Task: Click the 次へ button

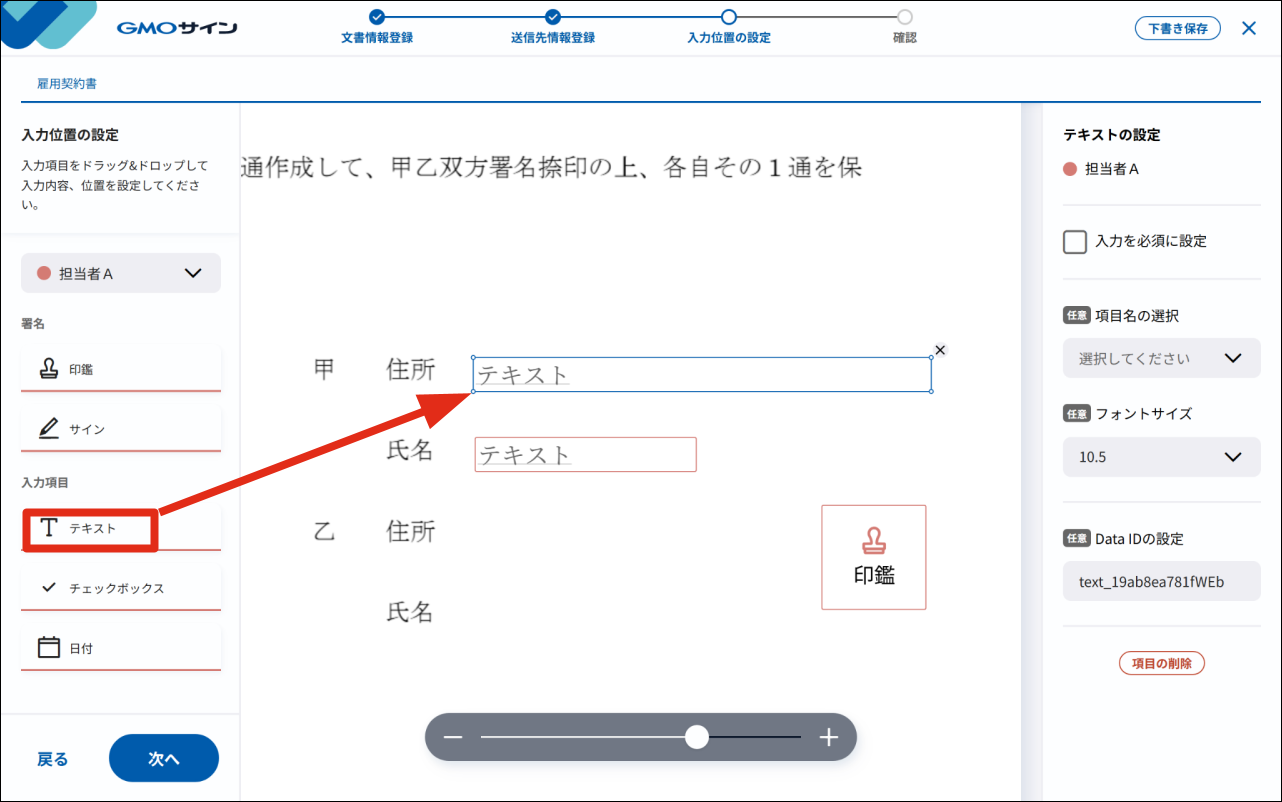Action: (x=164, y=759)
